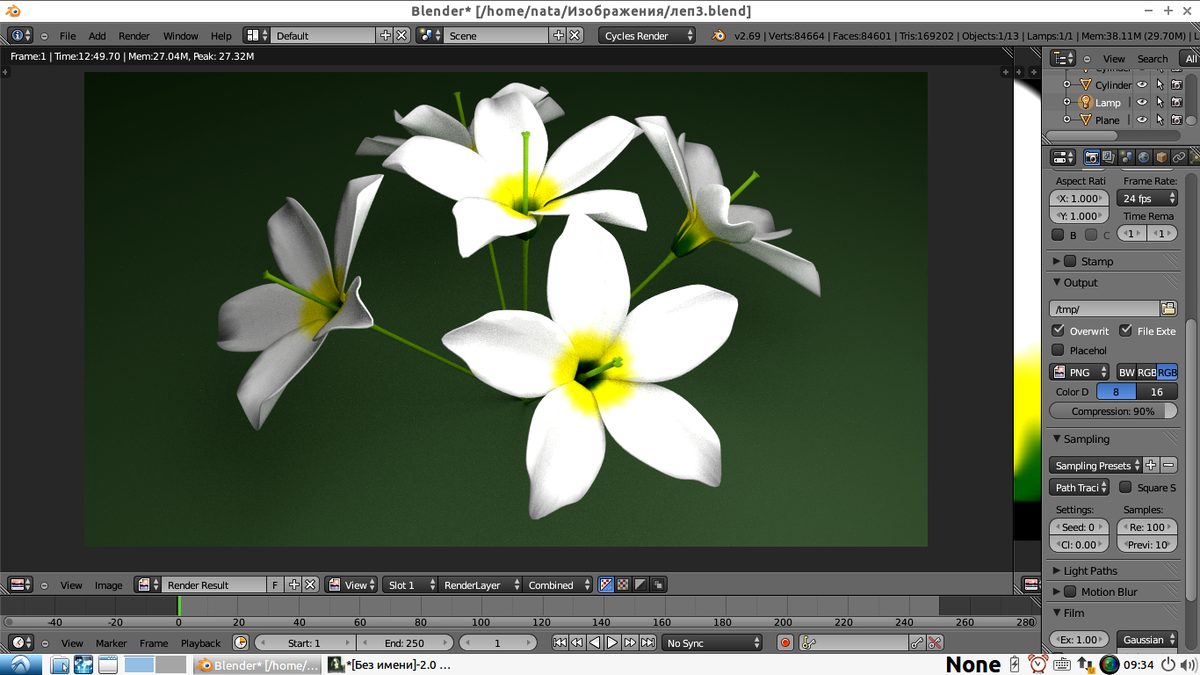Viewport: 1200px width, 675px height.
Task: Select the Render properties camera icon
Action: [1092, 157]
